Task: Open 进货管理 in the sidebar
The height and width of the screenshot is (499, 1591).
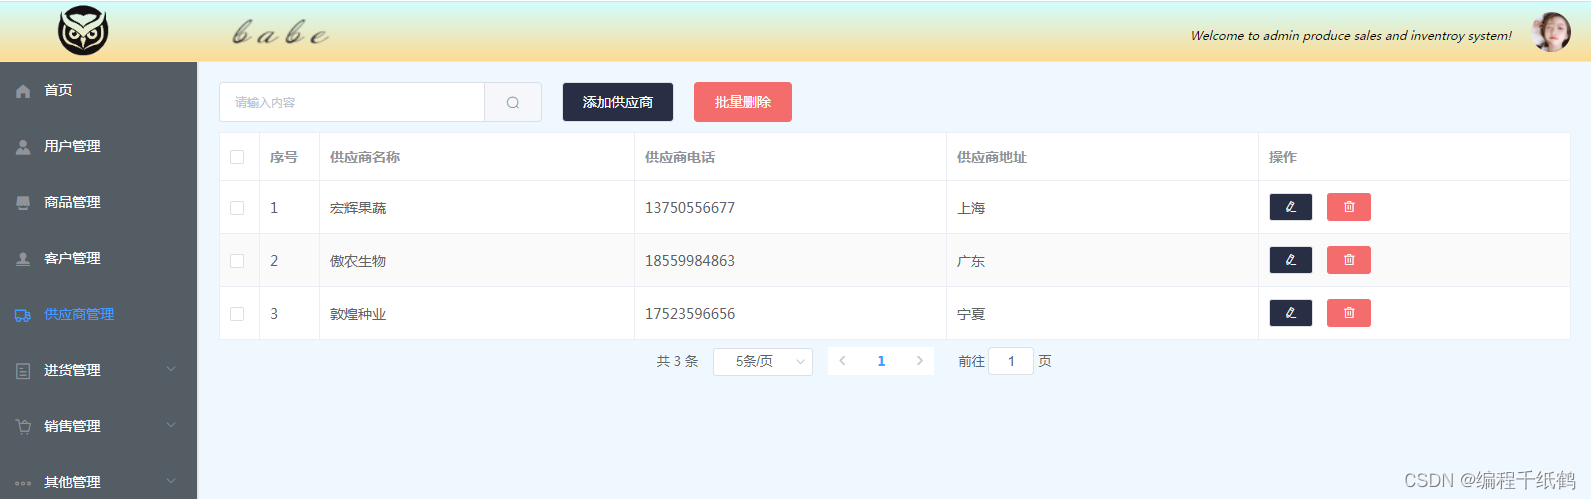Action: pos(98,370)
